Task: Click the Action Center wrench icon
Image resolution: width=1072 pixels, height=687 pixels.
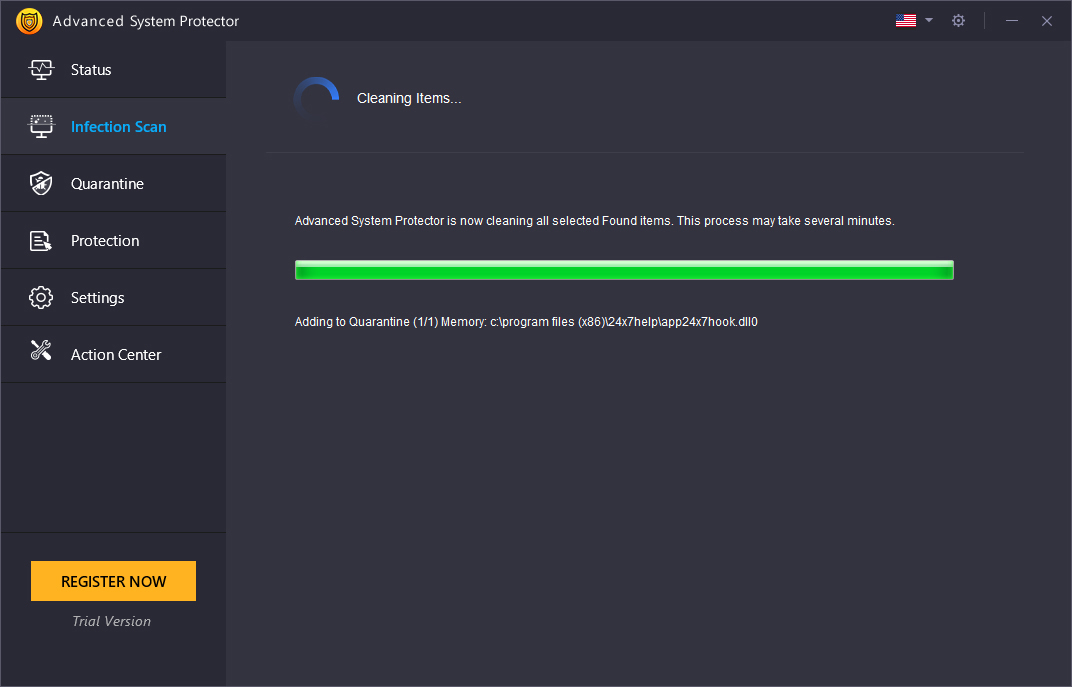Action: [41, 350]
